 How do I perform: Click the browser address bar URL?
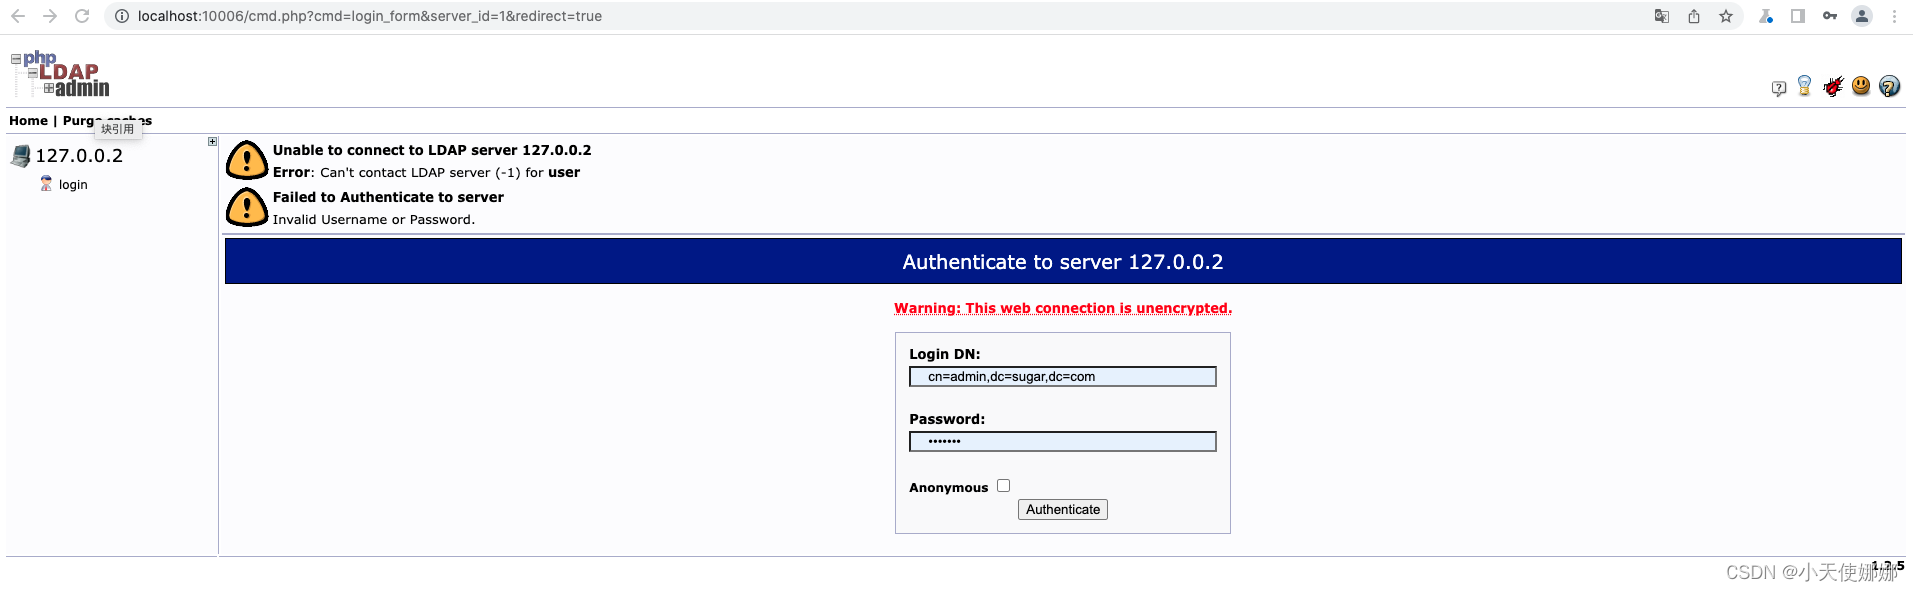370,16
